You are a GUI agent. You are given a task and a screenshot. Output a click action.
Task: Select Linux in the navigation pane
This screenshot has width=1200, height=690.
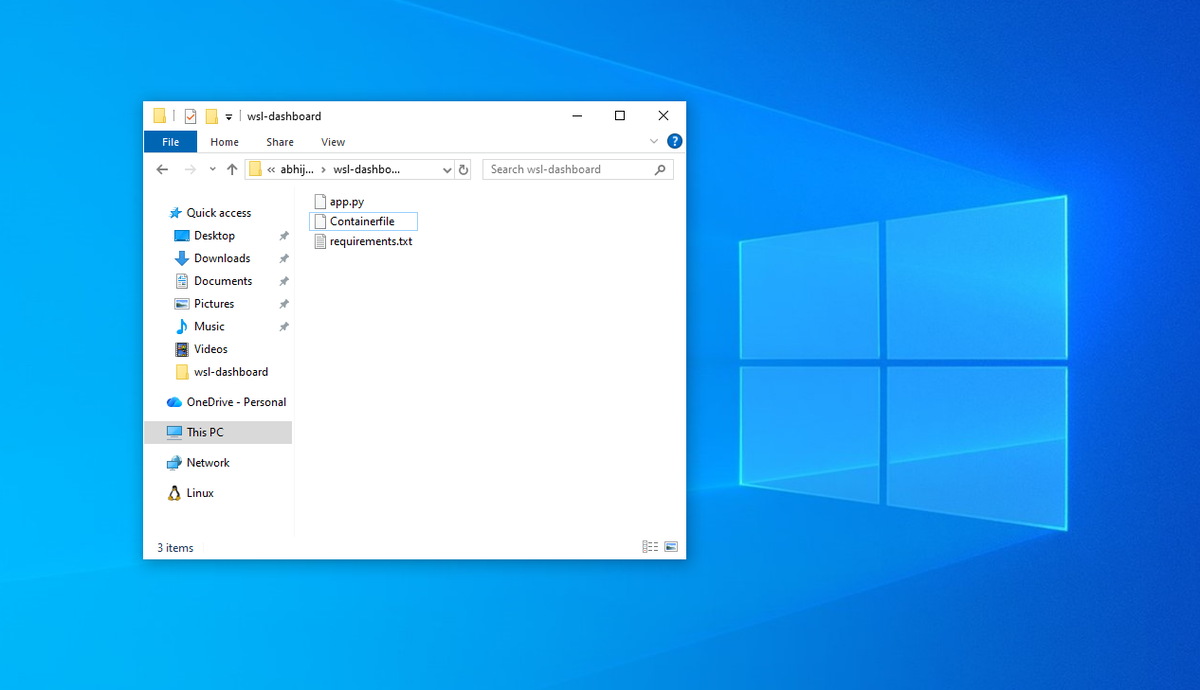click(200, 493)
